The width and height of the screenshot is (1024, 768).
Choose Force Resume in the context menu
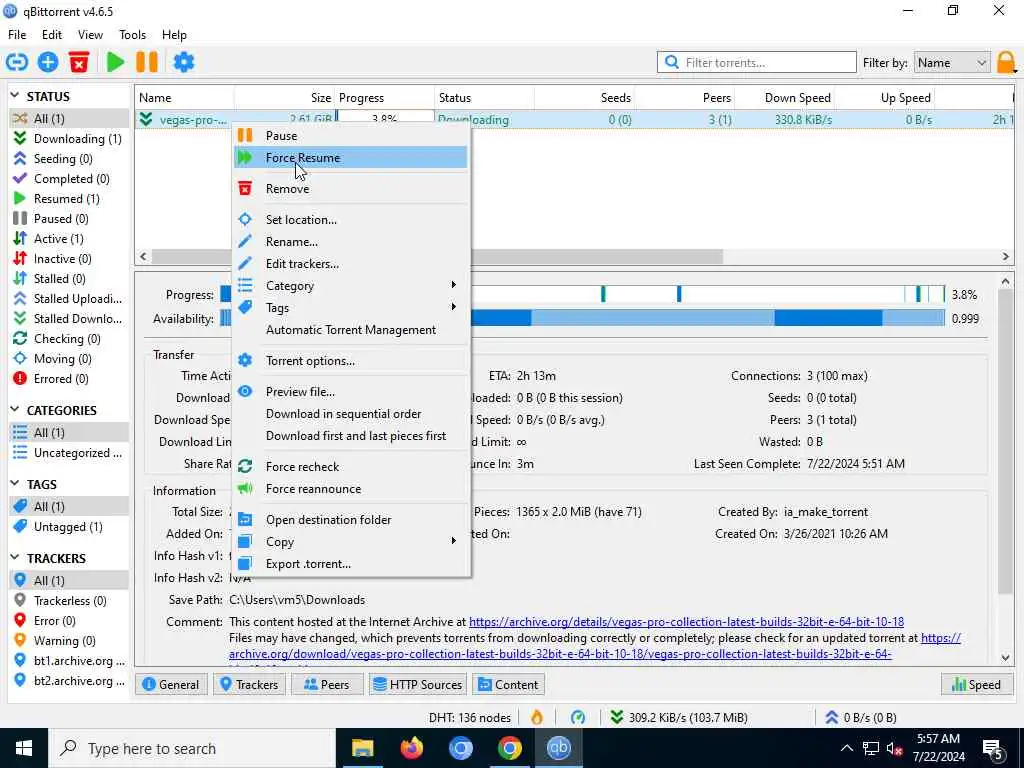(351, 157)
